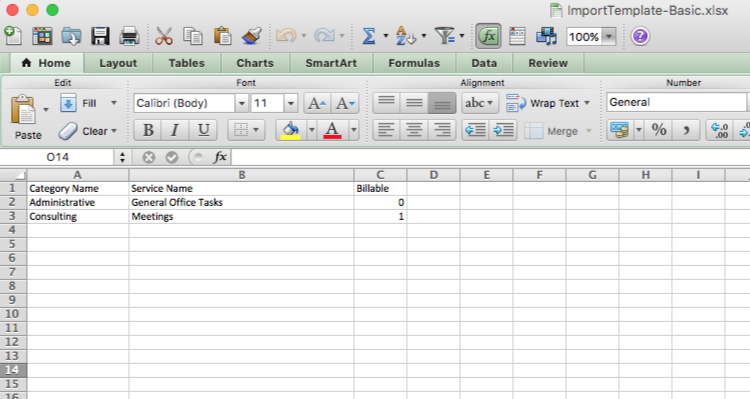Align text left horizontally

[x=386, y=130]
